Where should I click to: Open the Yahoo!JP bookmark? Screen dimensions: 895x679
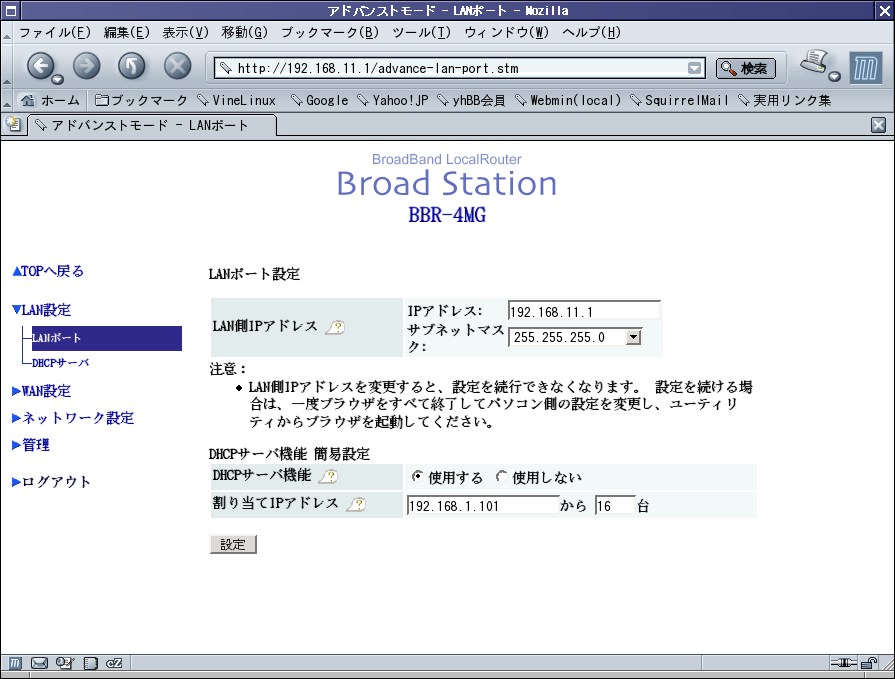(x=393, y=100)
